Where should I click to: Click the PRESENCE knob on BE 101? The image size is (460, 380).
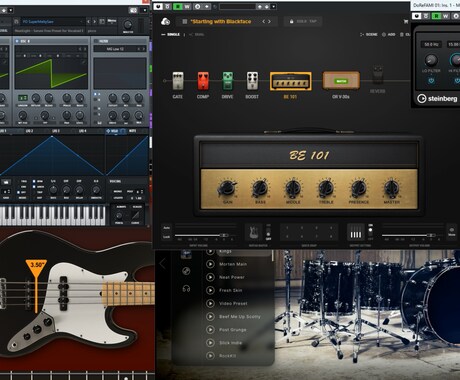tap(359, 188)
